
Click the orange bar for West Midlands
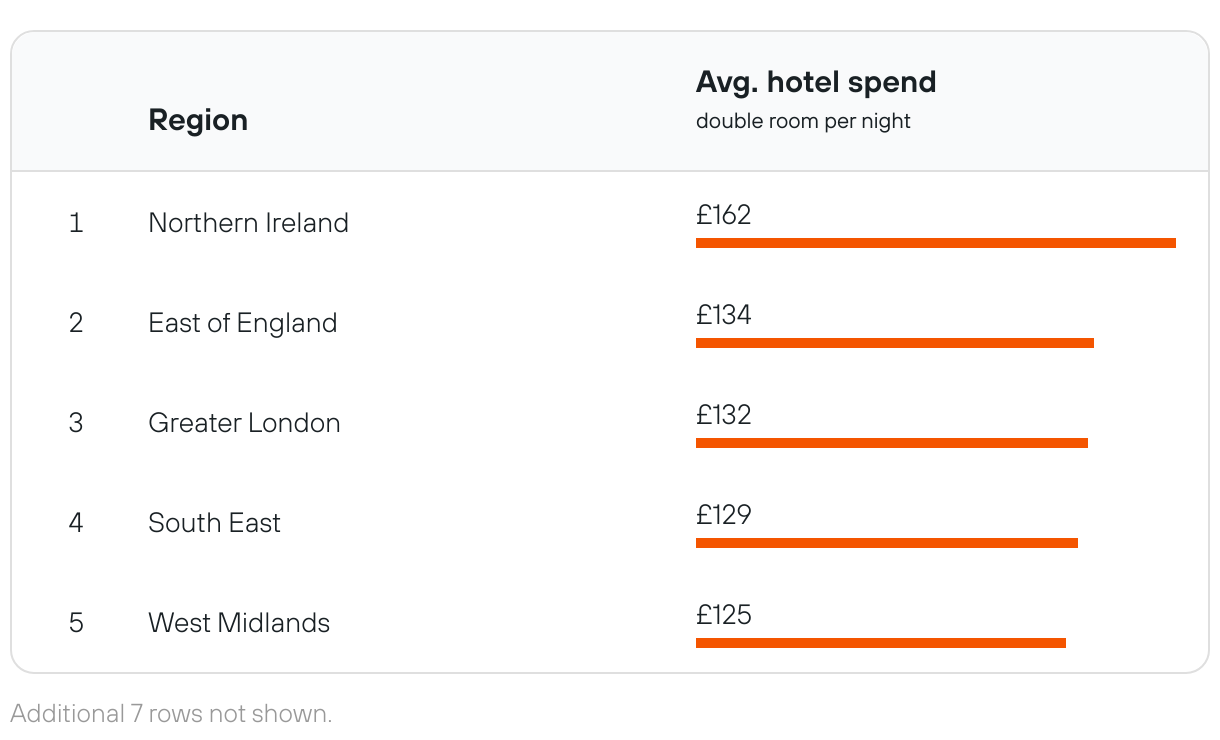(880, 643)
